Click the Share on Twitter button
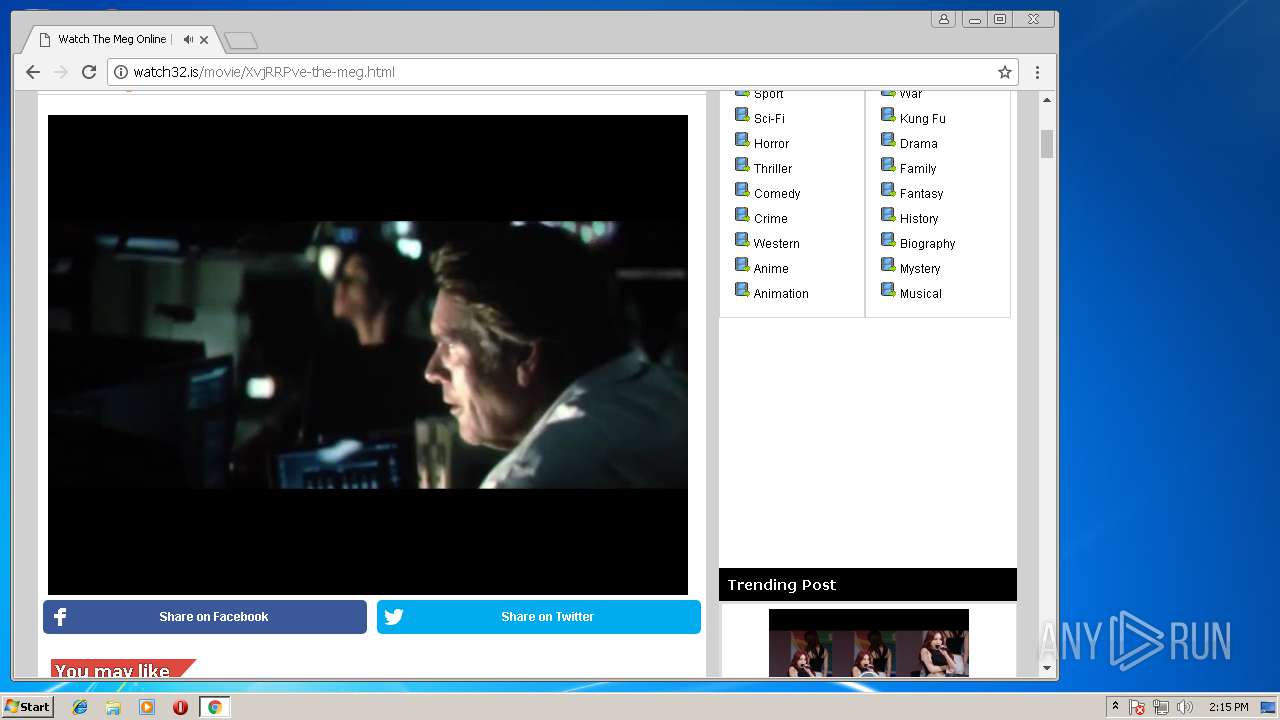 pyautogui.click(x=539, y=617)
